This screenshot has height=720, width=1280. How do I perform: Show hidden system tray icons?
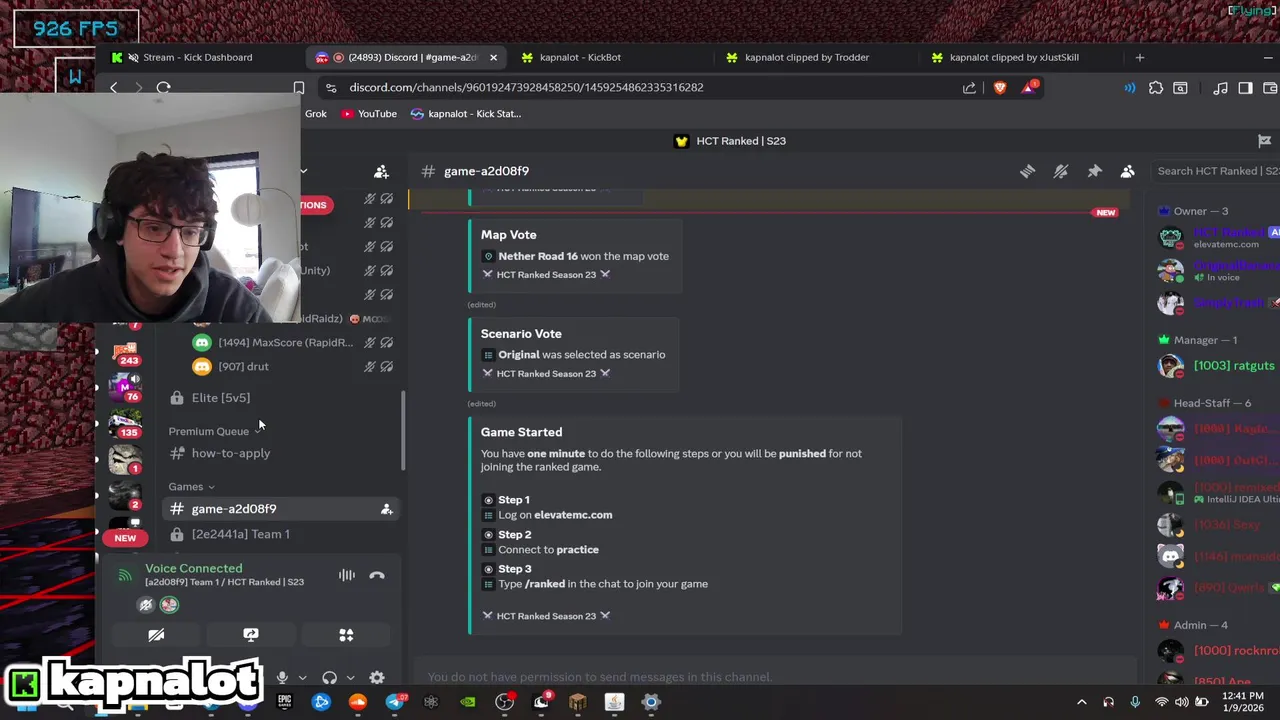click(1081, 702)
